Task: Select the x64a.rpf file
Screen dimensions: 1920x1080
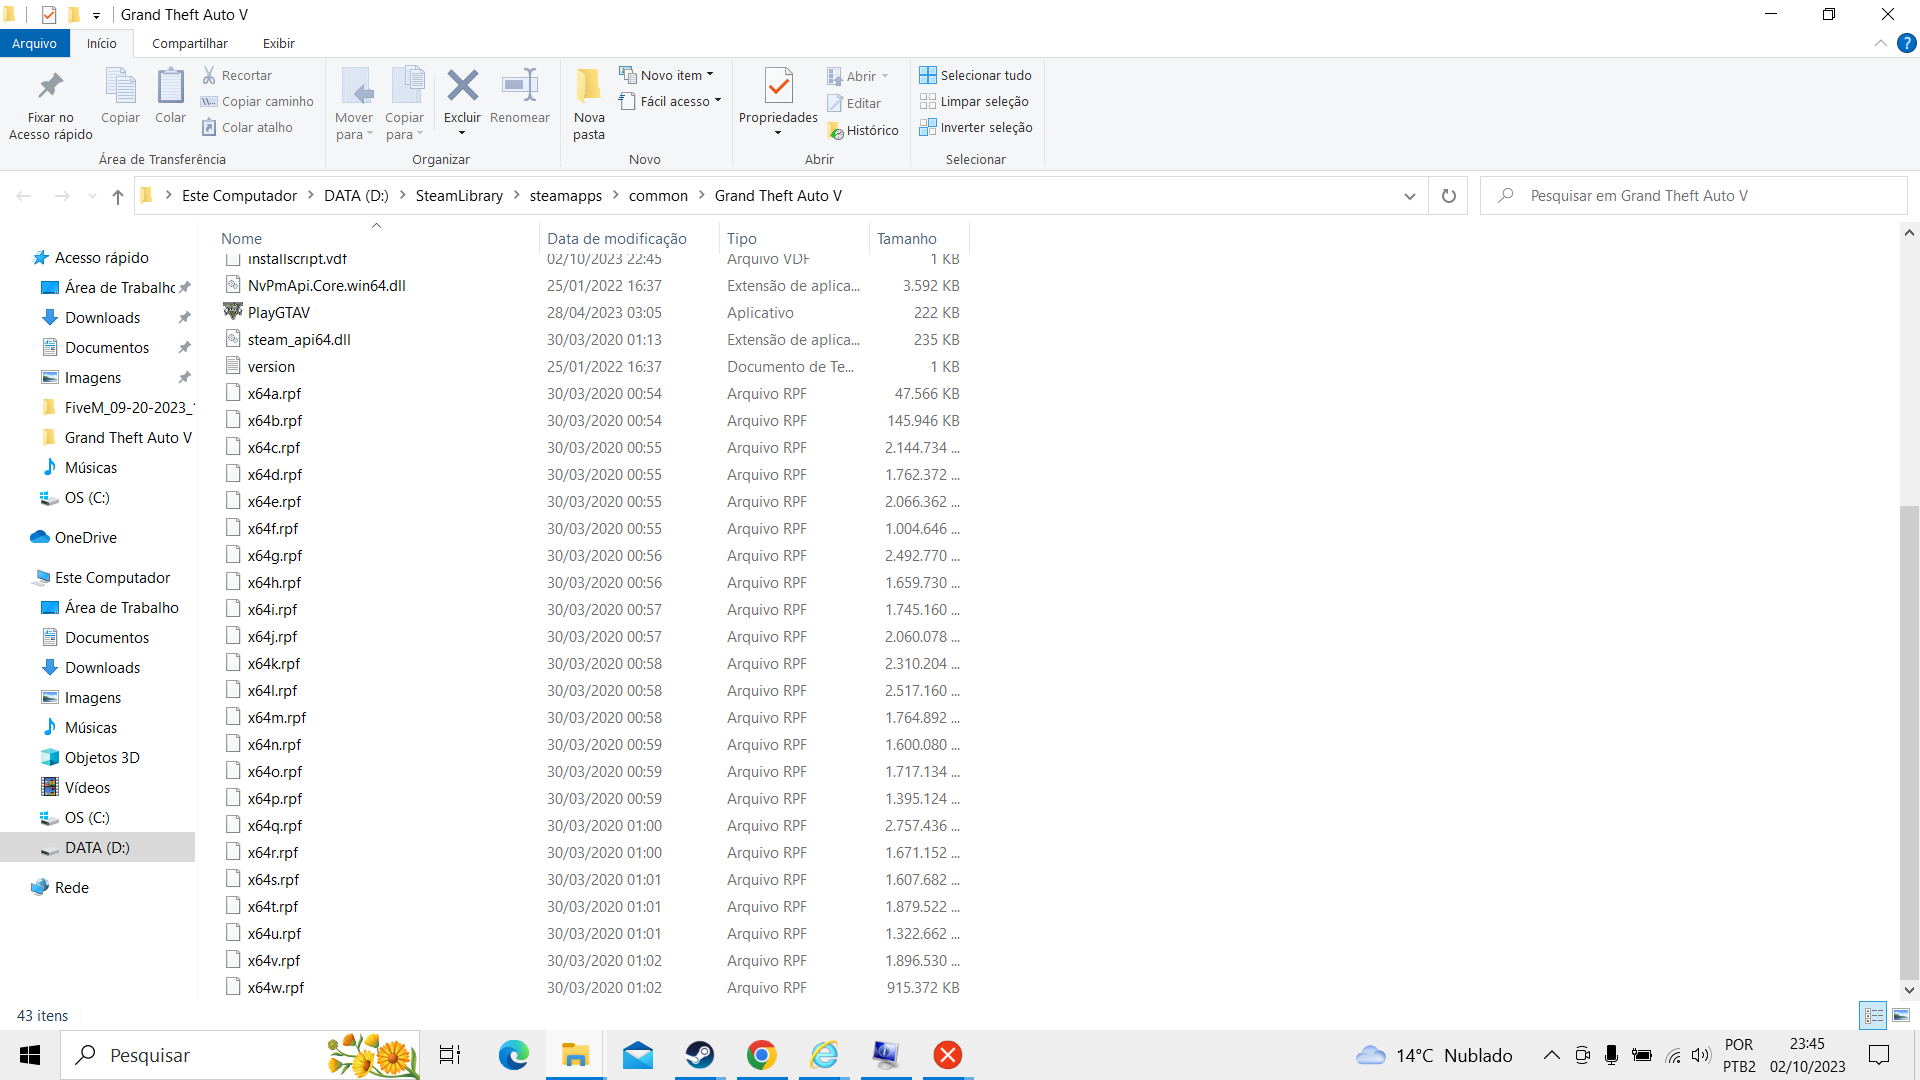Action: point(274,393)
